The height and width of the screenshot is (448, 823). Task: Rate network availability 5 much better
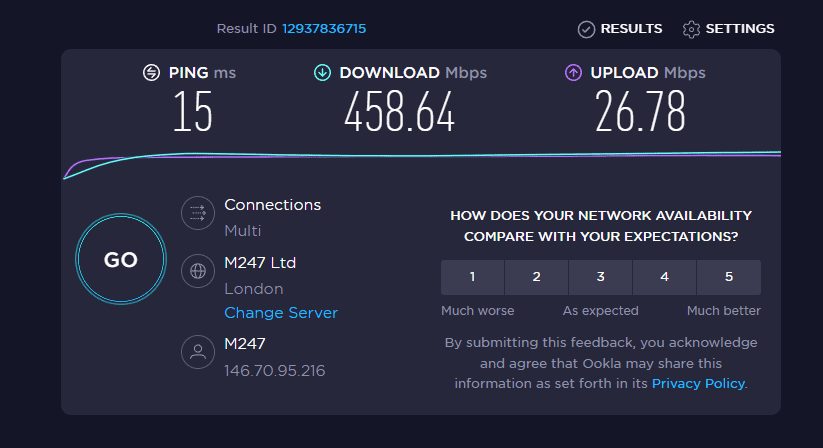pos(728,277)
